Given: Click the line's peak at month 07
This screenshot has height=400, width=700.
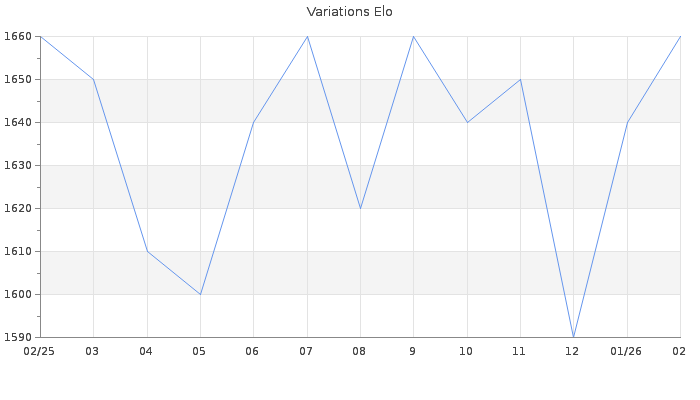Looking at the screenshot, I should click(x=307, y=36).
